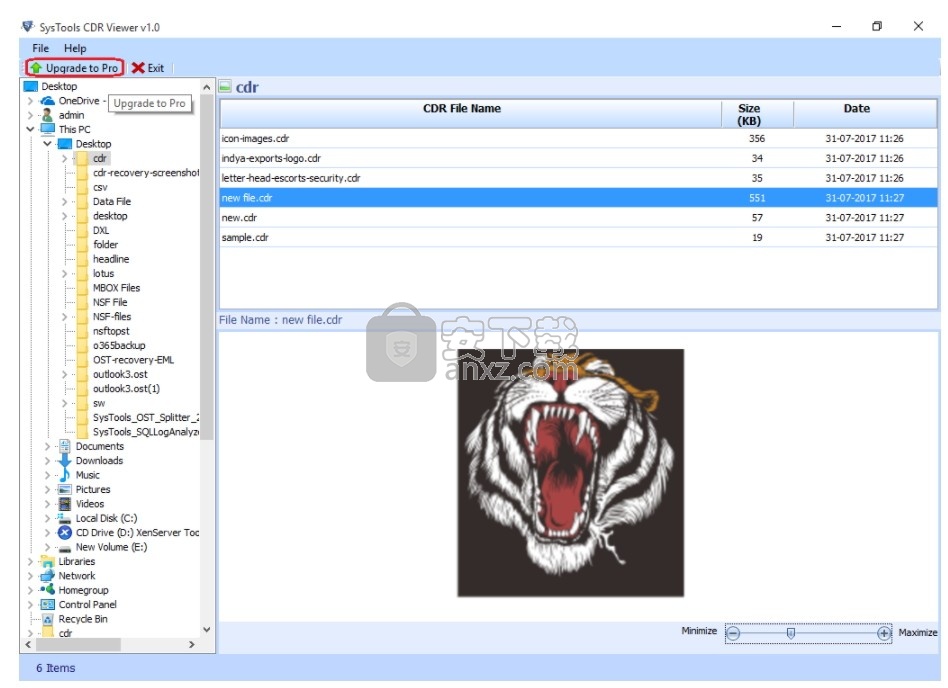The height and width of the screenshot is (688, 948).
Task: Click the Homegroup icon in tree
Action: pyautogui.click(x=47, y=591)
